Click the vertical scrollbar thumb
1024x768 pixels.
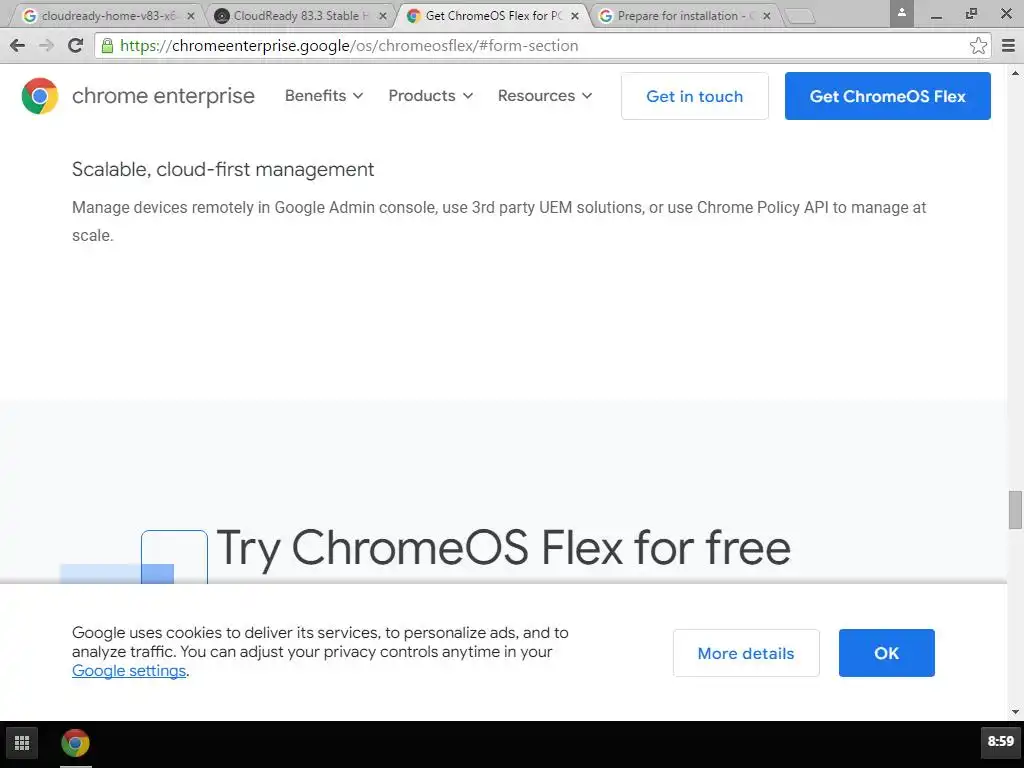click(1015, 509)
